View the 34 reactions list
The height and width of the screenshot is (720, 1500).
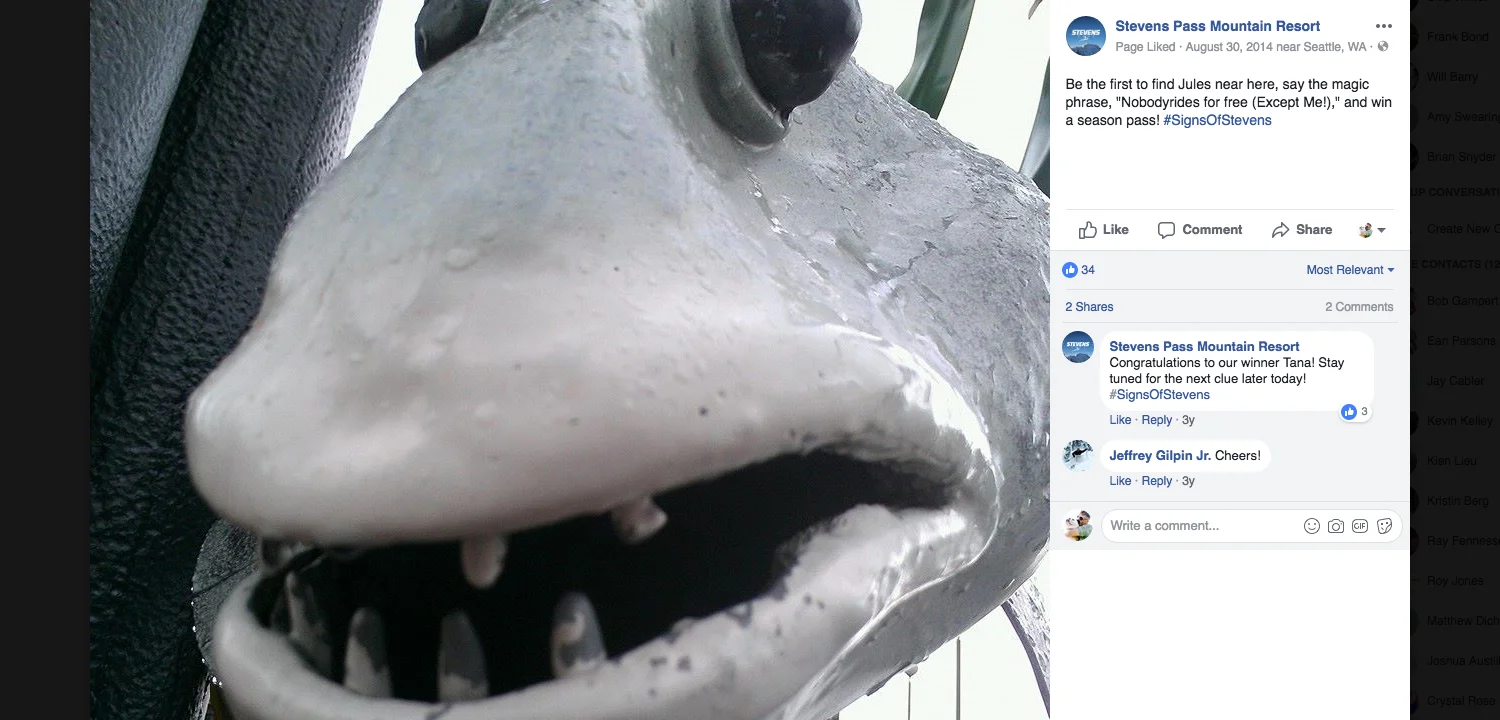click(x=1079, y=270)
